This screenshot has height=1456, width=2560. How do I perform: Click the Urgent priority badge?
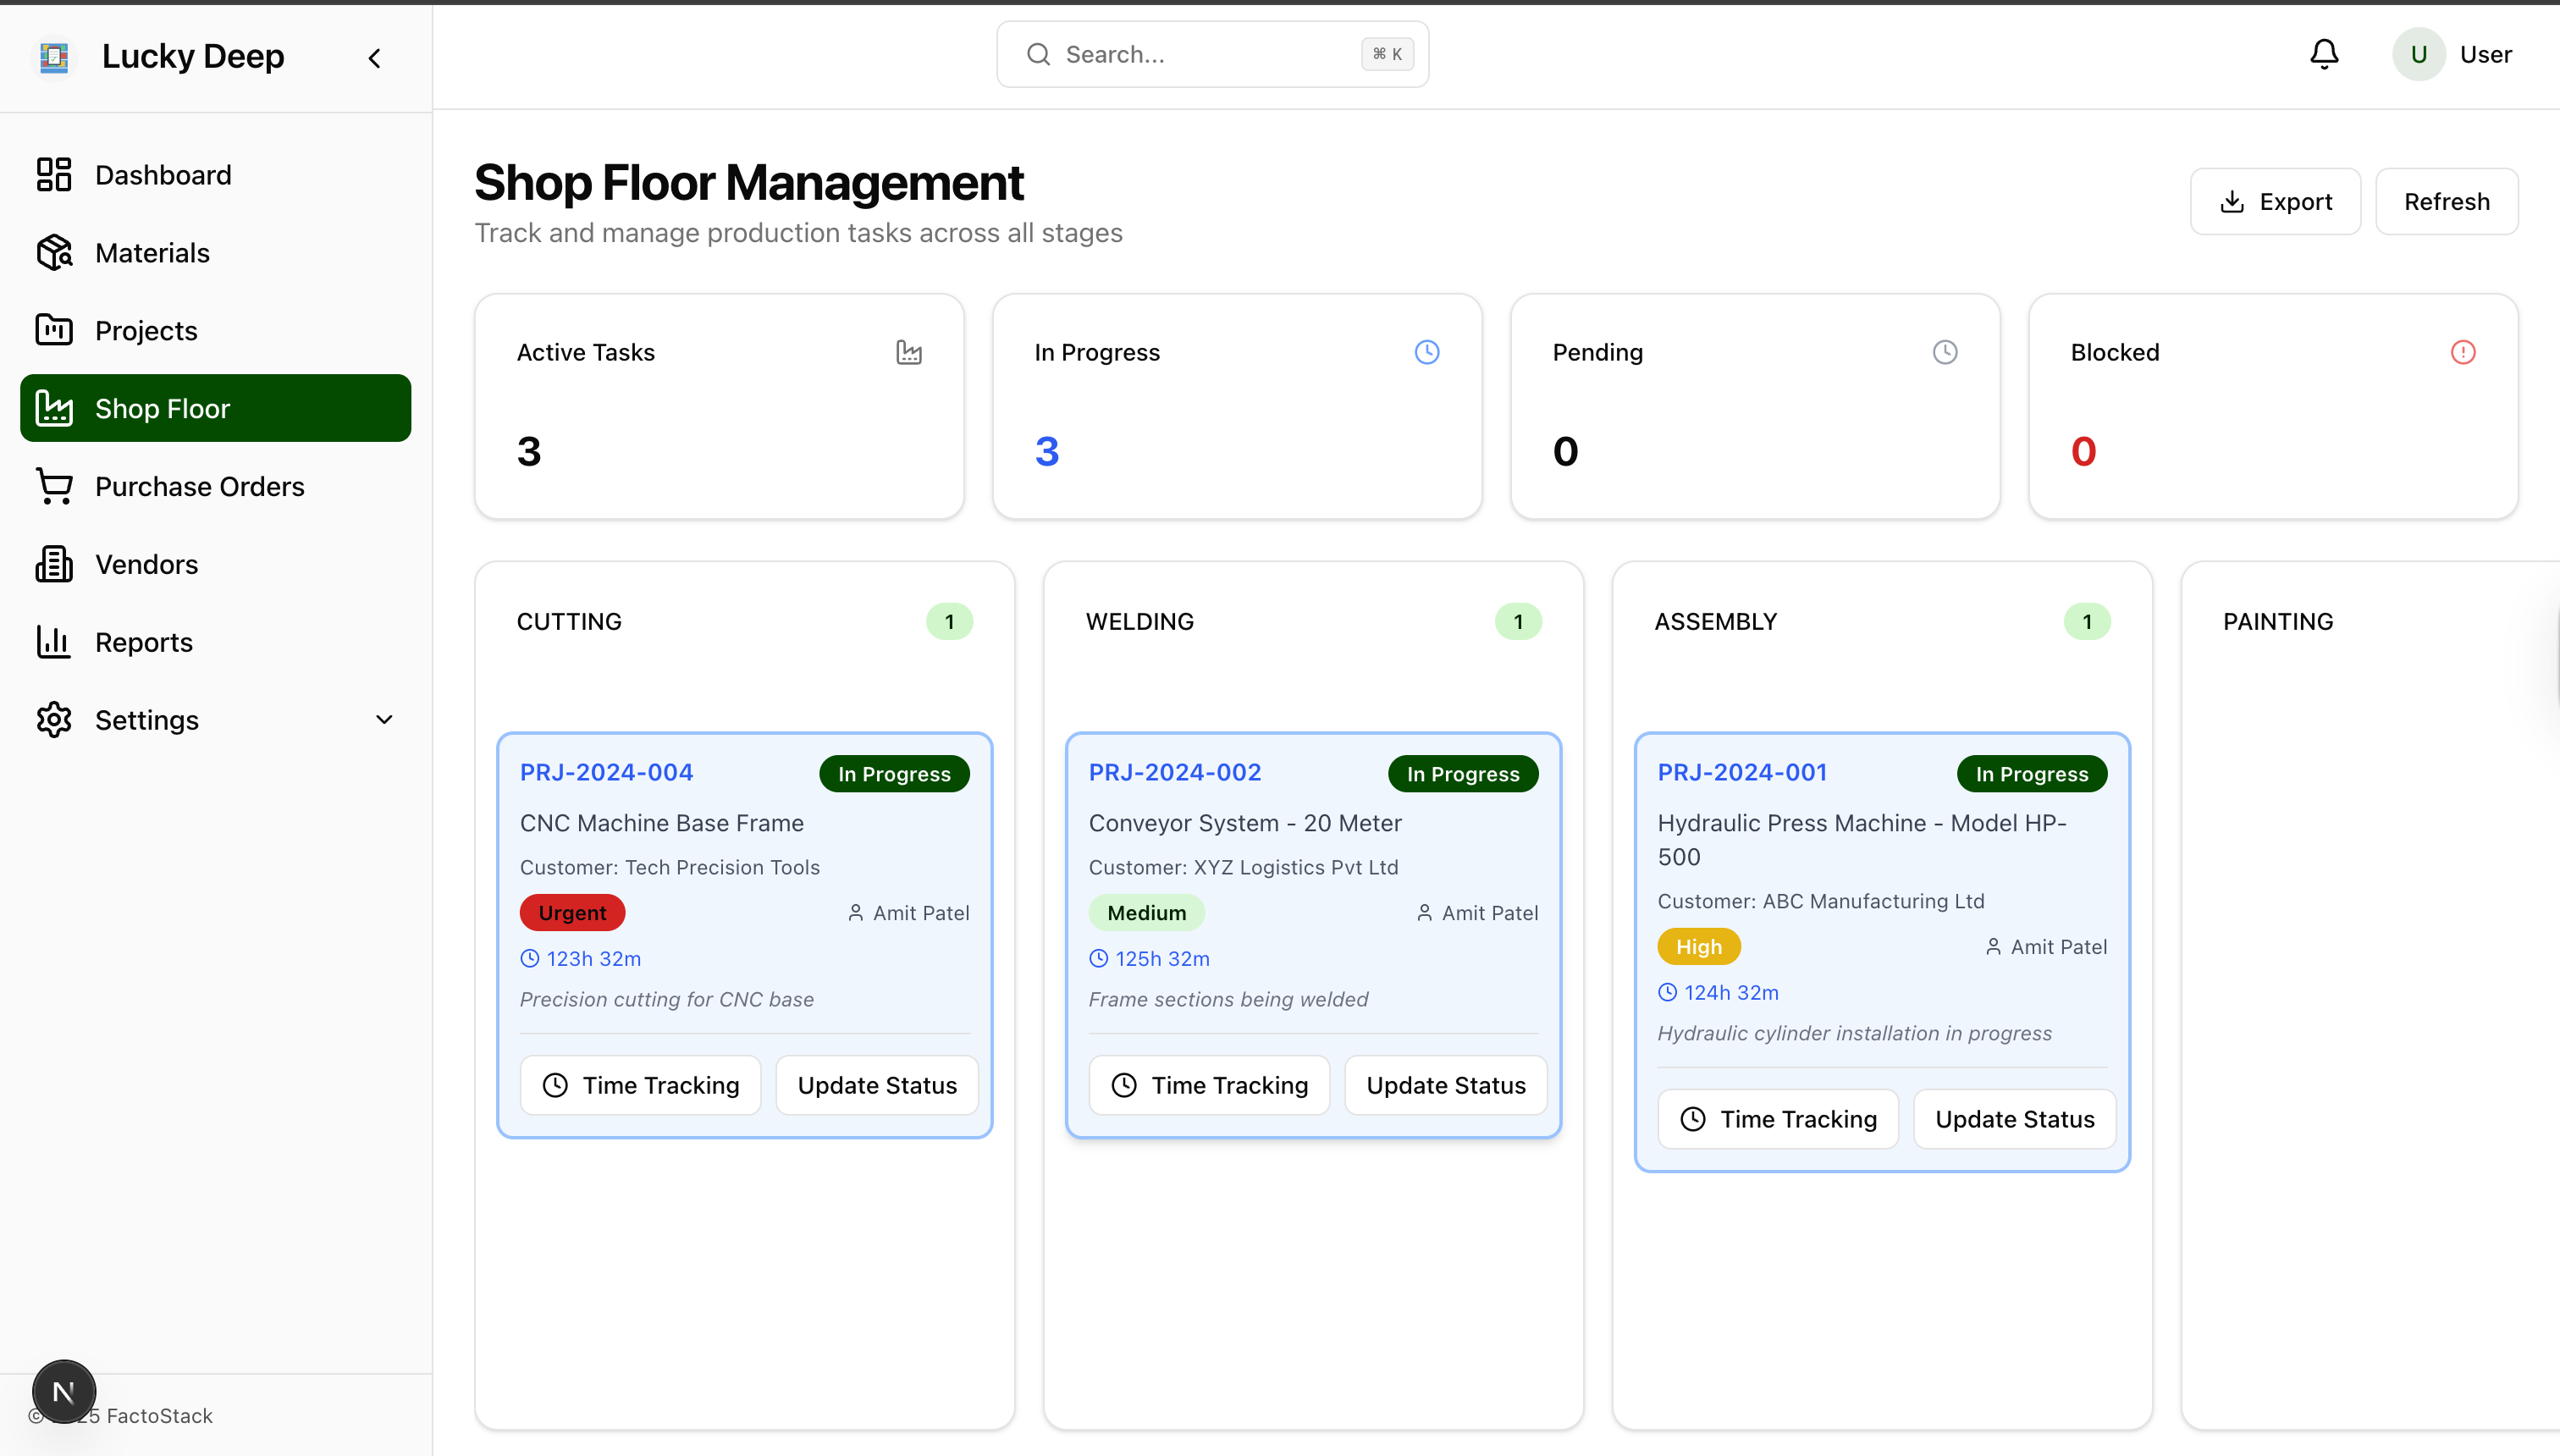[572, 913]
